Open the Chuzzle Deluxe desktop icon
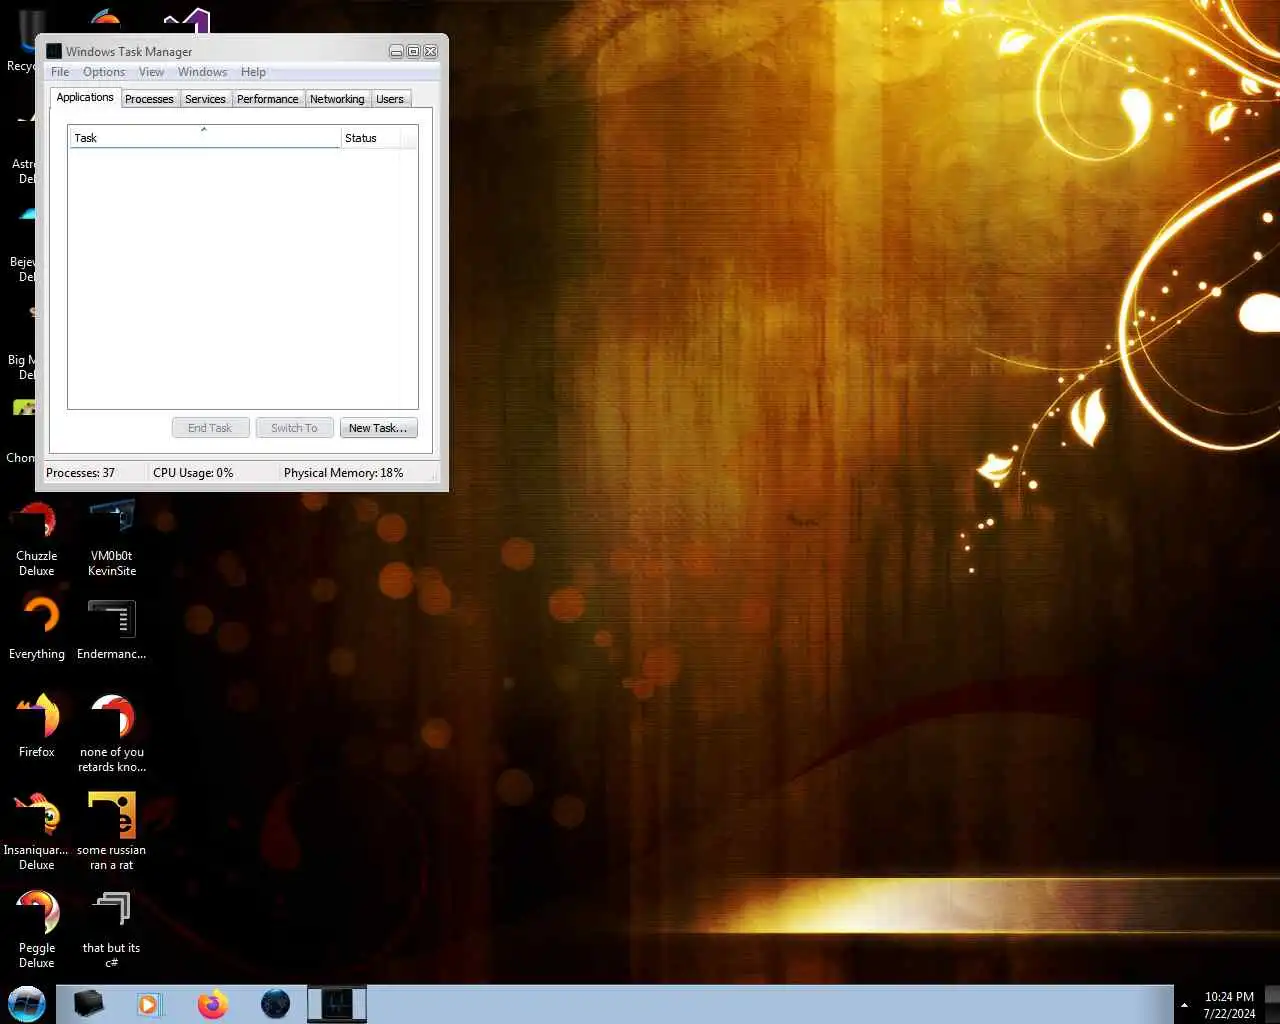This screenshot has width=1280, height=1024. (37, 540)
